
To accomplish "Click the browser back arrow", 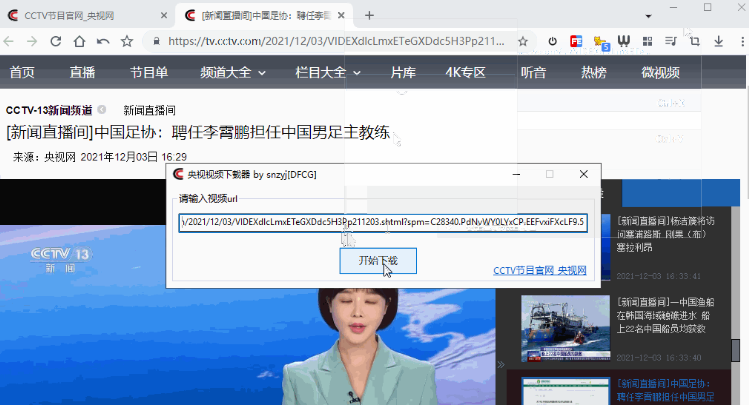I will [9, 42].
